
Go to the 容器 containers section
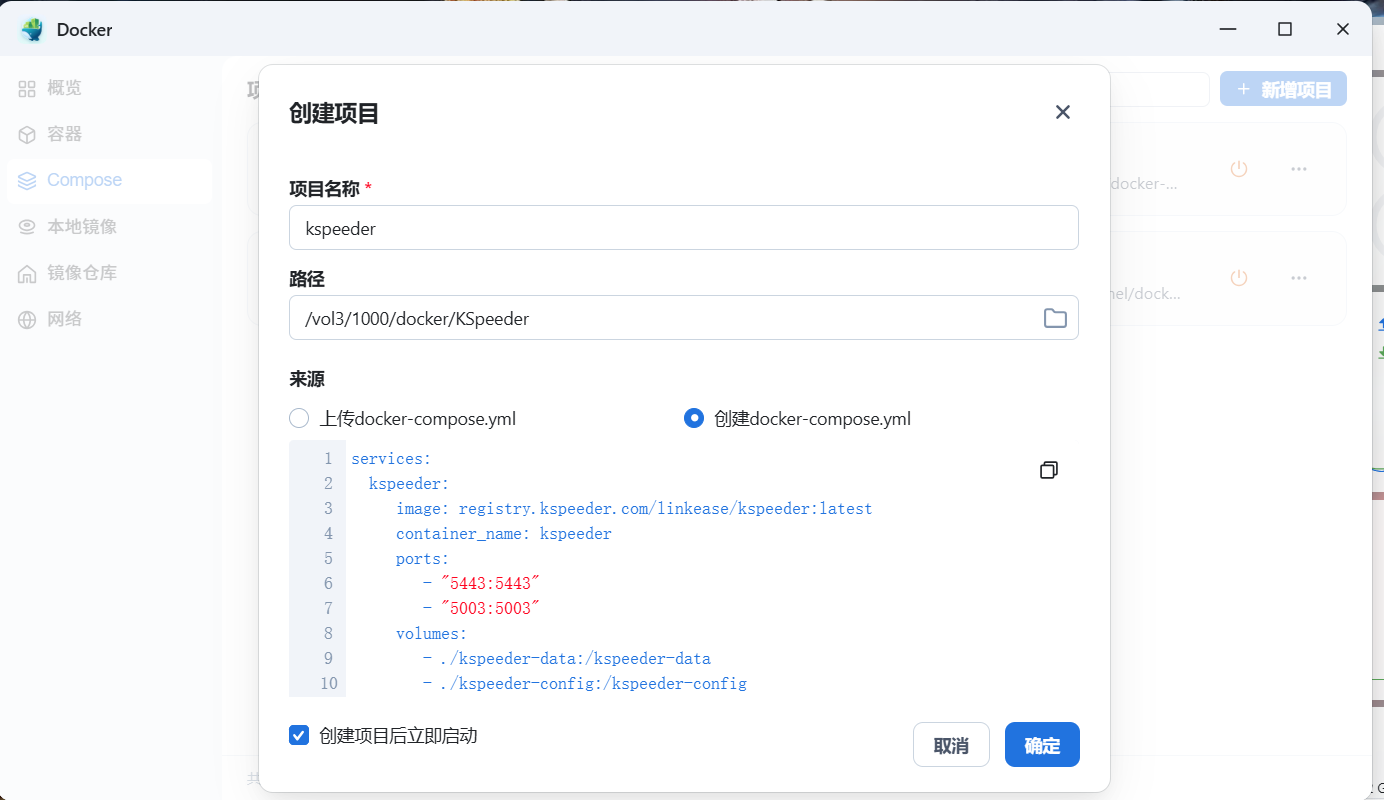click(50, 134)
